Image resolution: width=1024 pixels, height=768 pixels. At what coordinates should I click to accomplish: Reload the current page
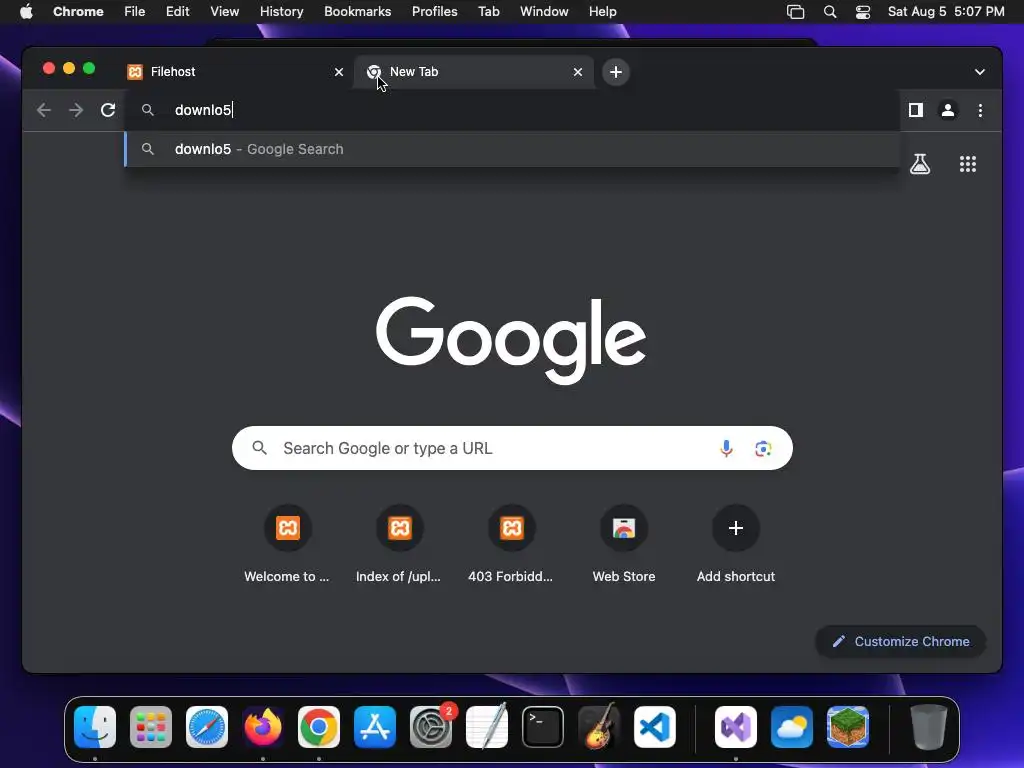click(108, 110)
